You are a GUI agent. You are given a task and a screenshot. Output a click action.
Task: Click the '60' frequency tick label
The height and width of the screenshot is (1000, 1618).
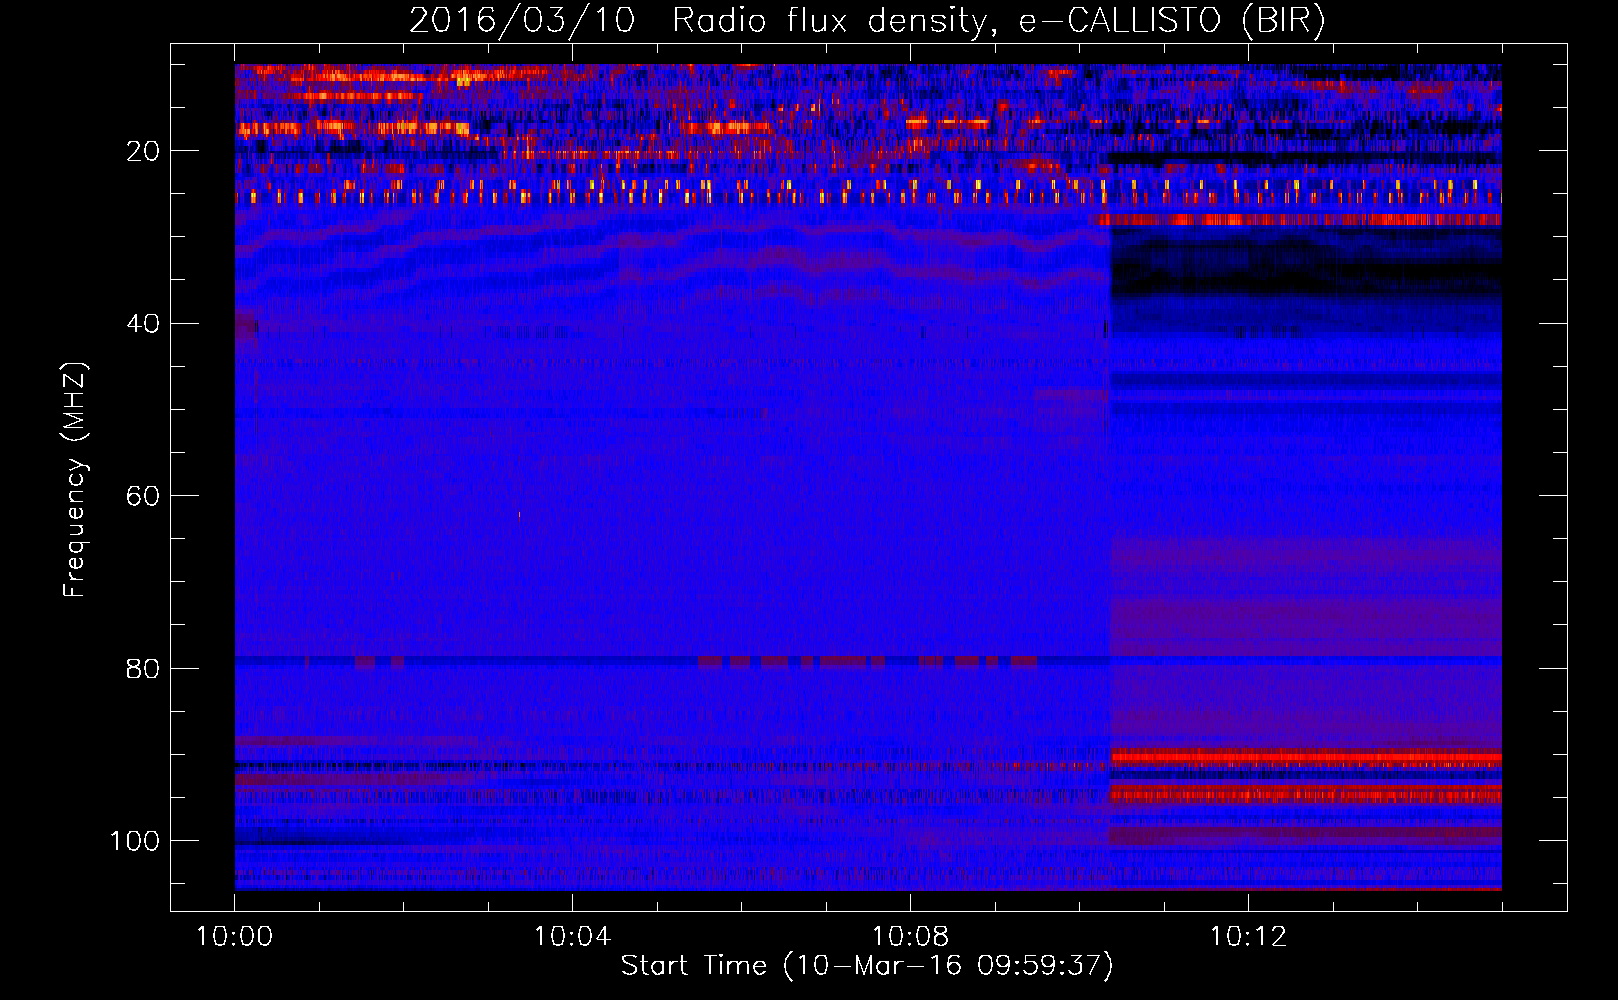[x=143, y=496]
